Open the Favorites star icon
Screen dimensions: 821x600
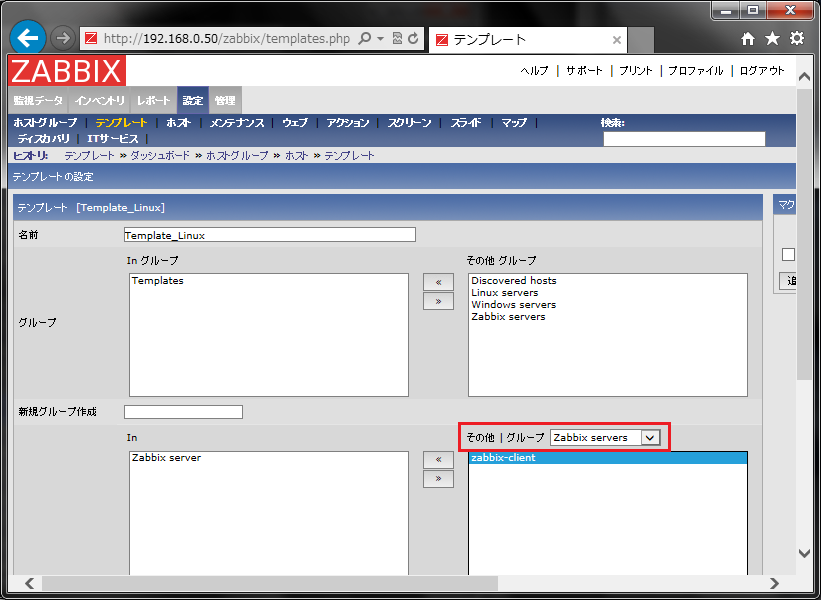(x=772, y=38)
